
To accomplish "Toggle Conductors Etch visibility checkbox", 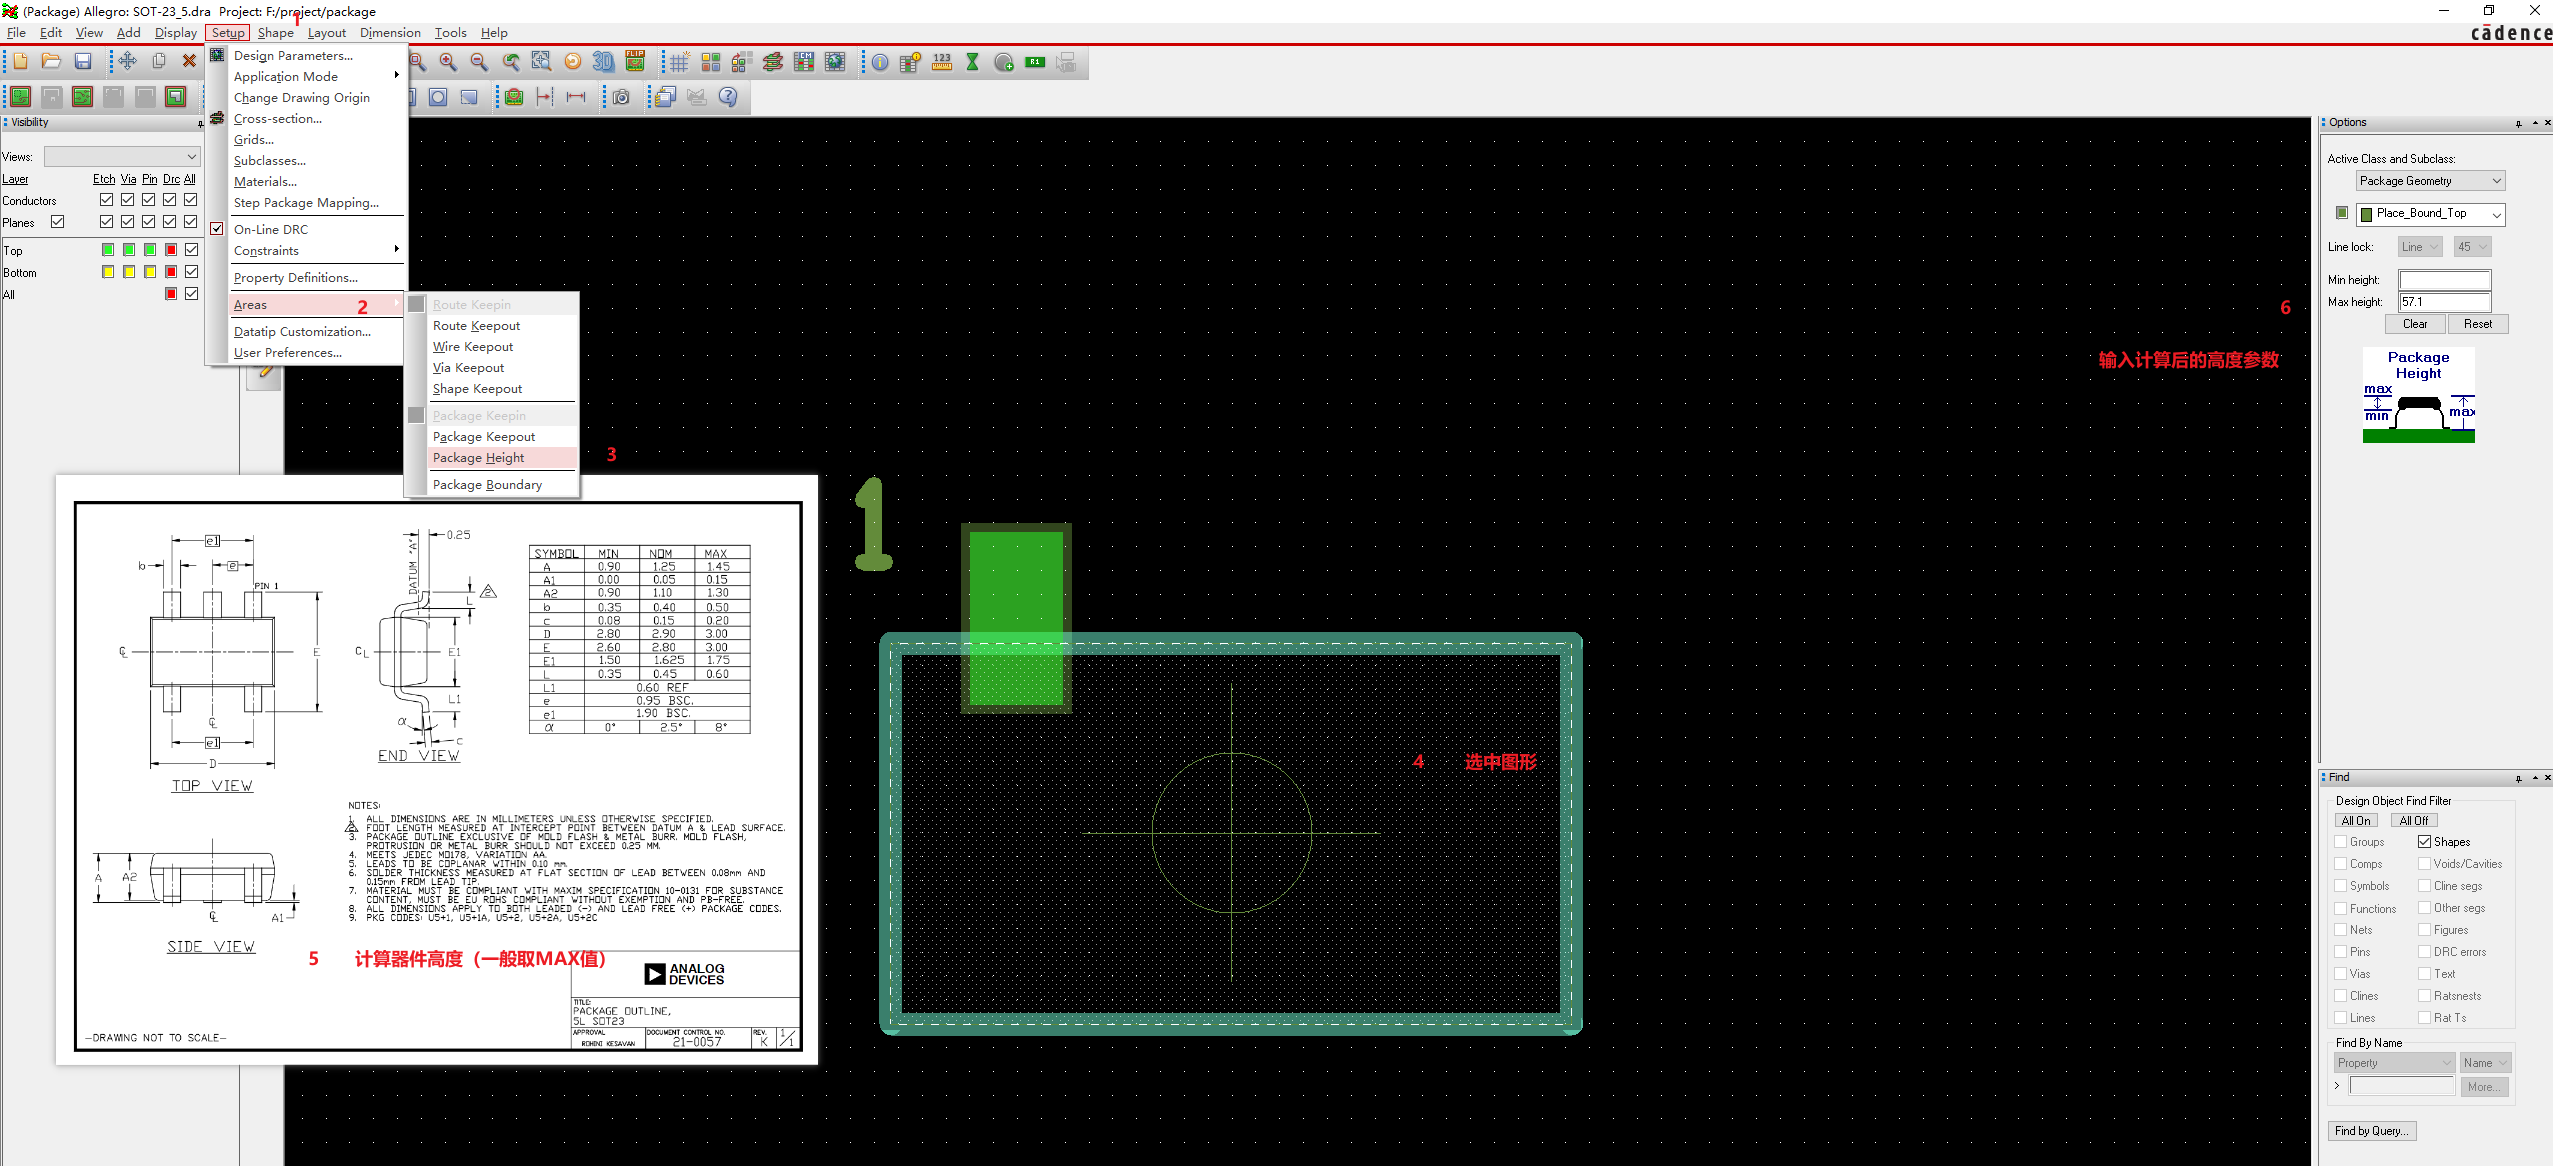I will 107,200.
